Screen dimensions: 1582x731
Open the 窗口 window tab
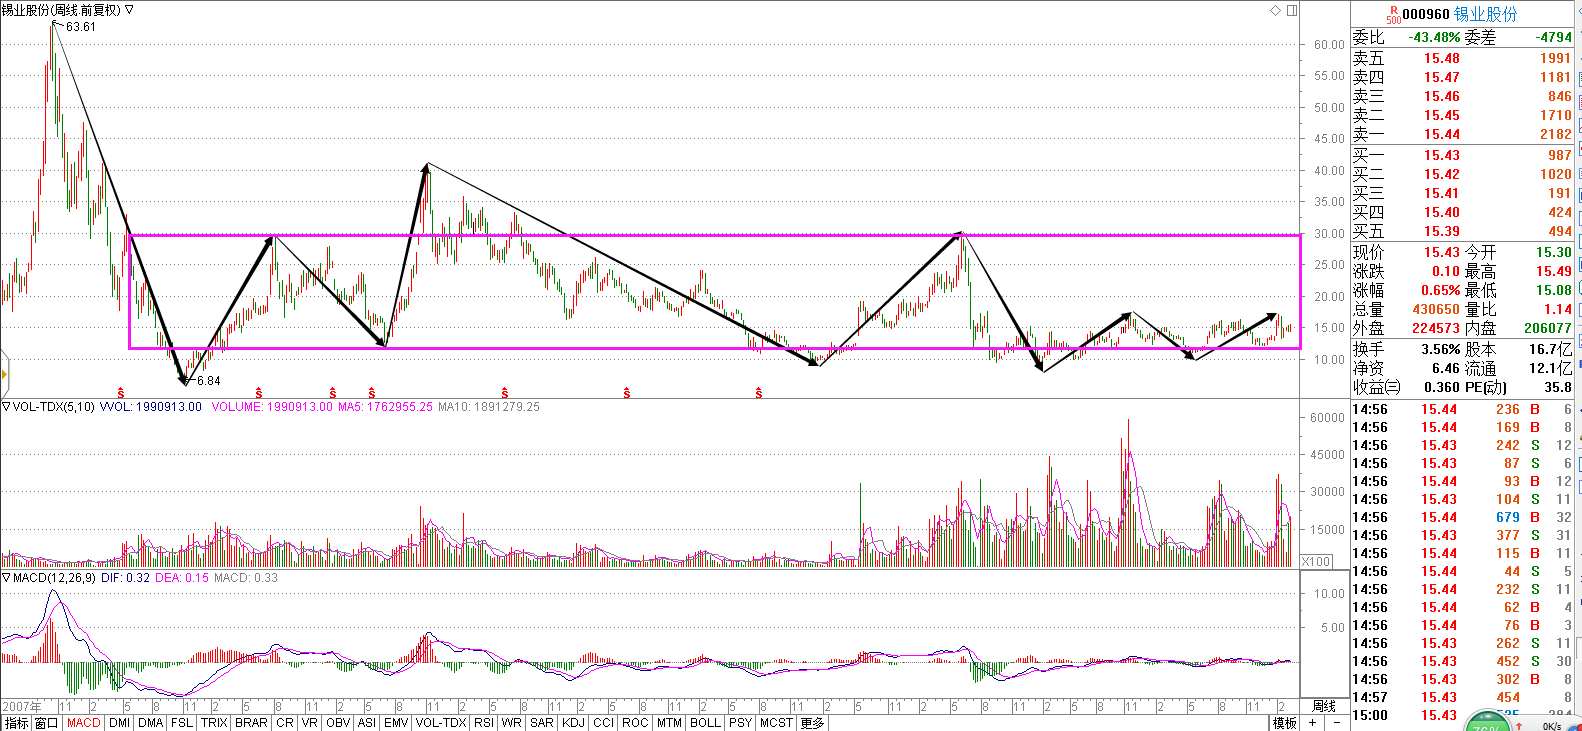coord(46,723)
